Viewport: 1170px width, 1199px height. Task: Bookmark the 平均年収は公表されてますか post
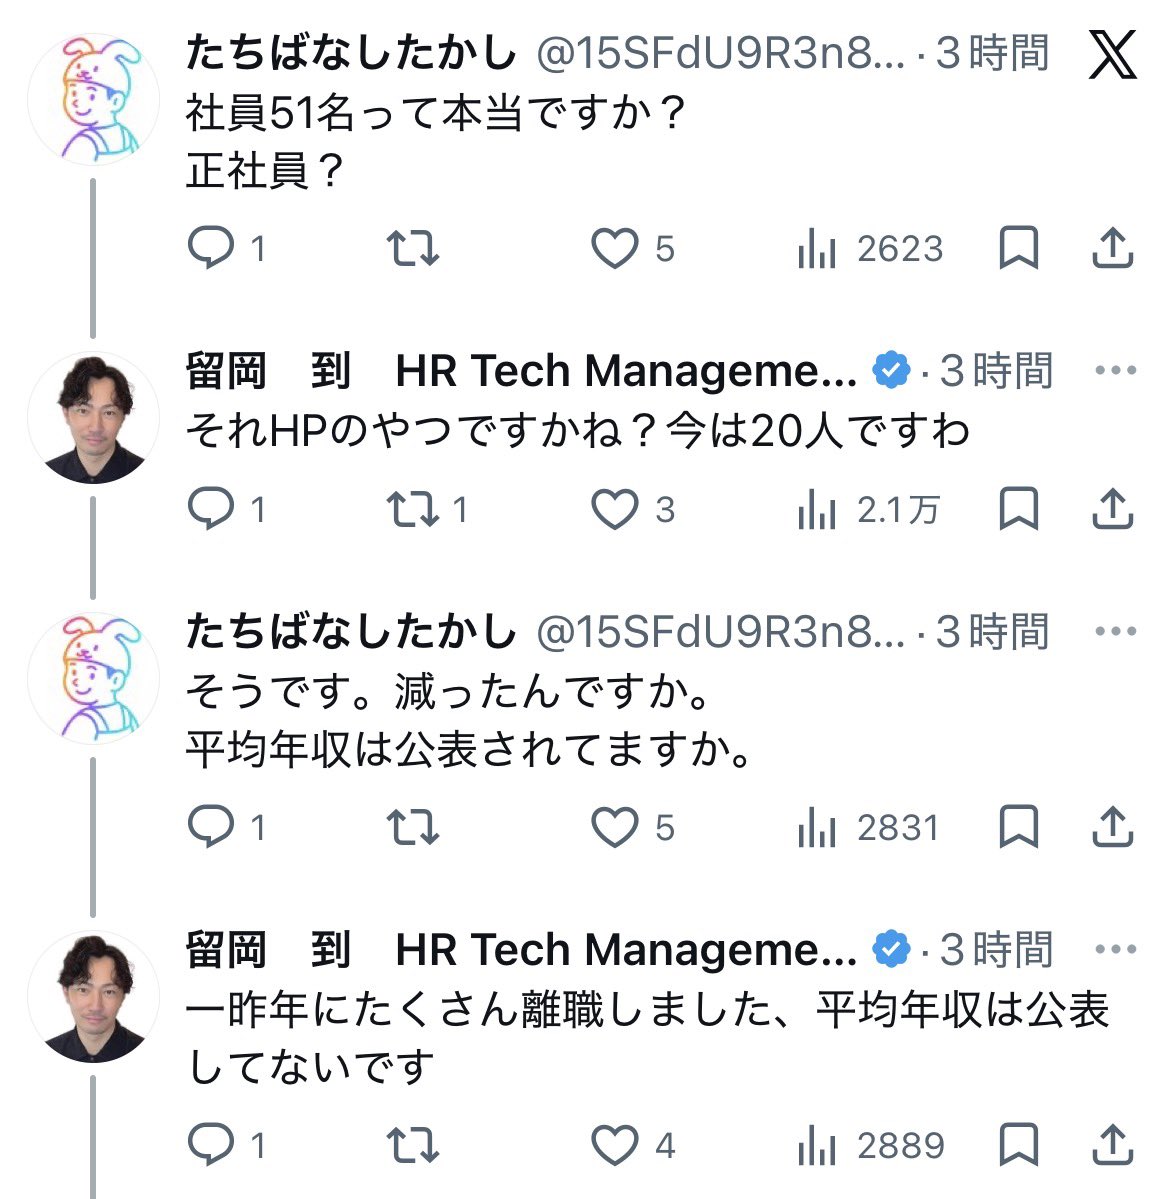click(1018, 827)
